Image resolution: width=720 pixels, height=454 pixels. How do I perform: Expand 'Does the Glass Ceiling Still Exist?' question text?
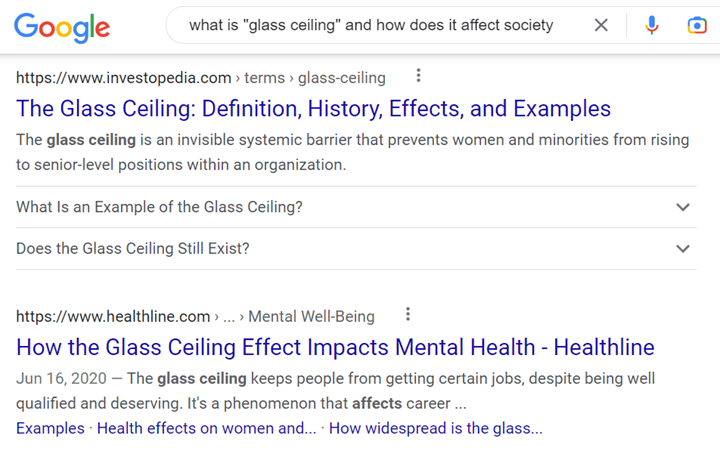[x=132, y=248]
